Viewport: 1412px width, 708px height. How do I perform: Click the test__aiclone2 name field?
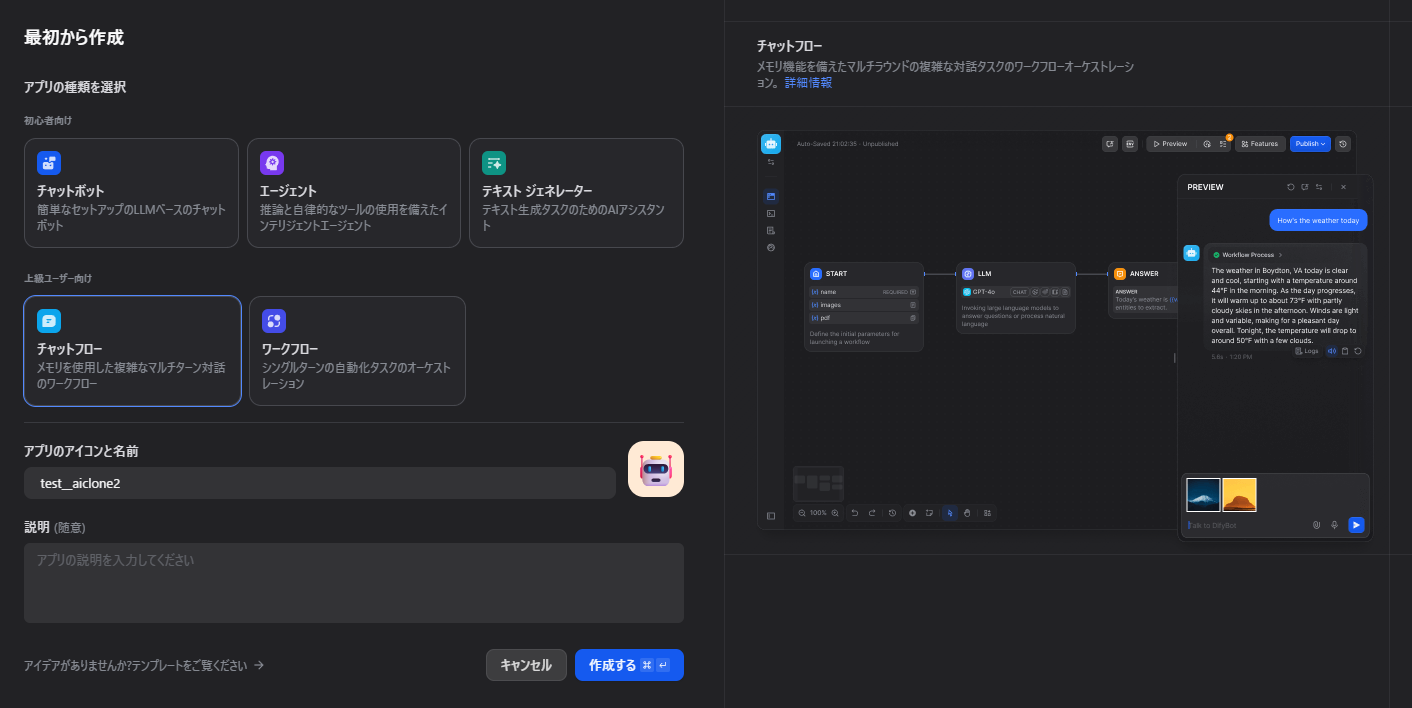click(320, 482)
